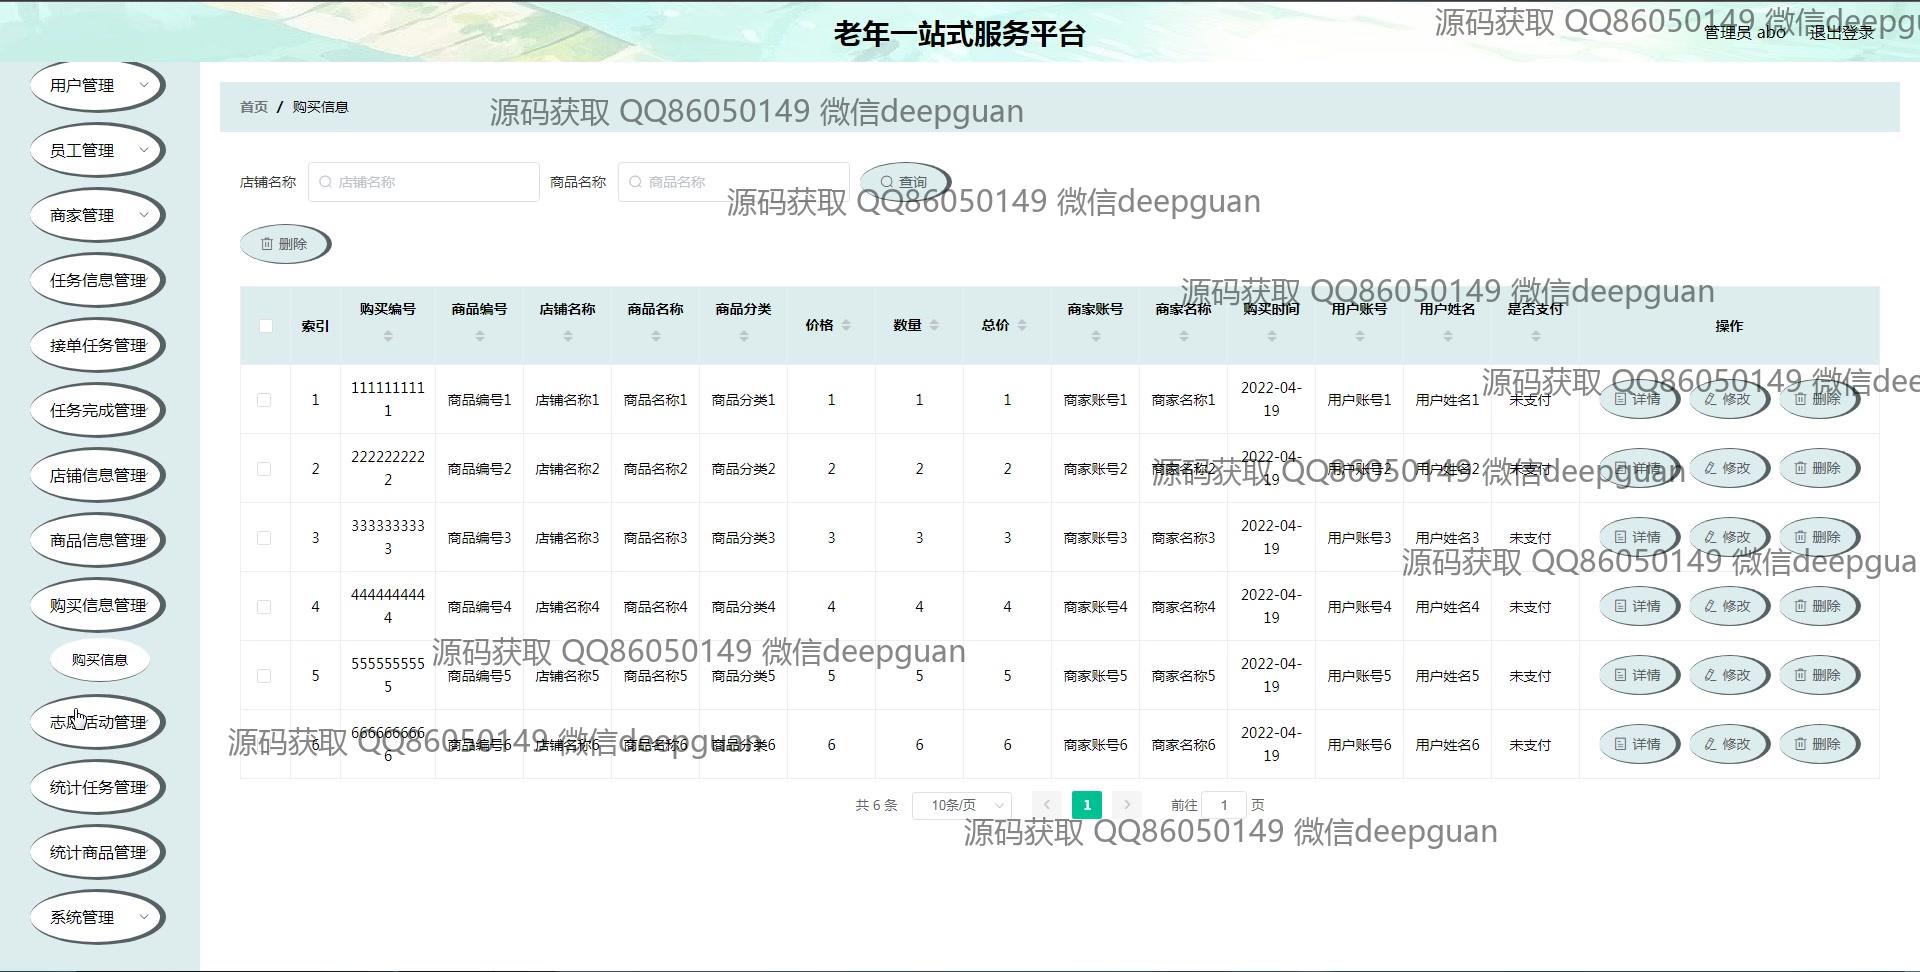This screenshot has height=972, width=1920.
Task: Click 修改 for row 3
Action: point(1728,537)
